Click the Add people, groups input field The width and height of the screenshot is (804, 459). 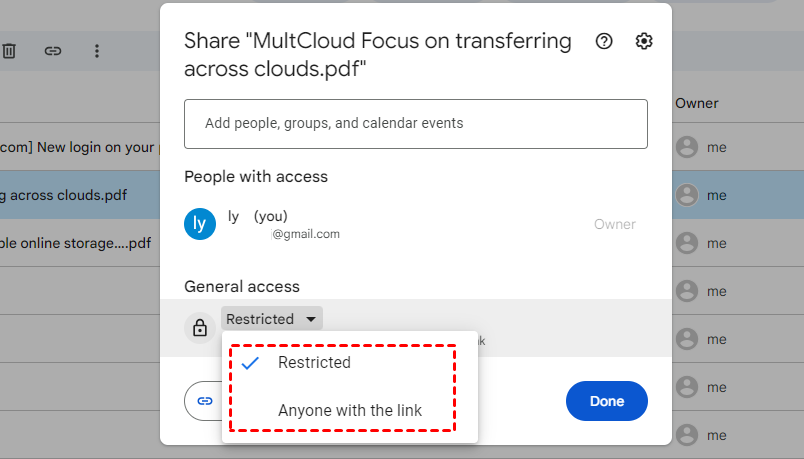tap(415, 124)
